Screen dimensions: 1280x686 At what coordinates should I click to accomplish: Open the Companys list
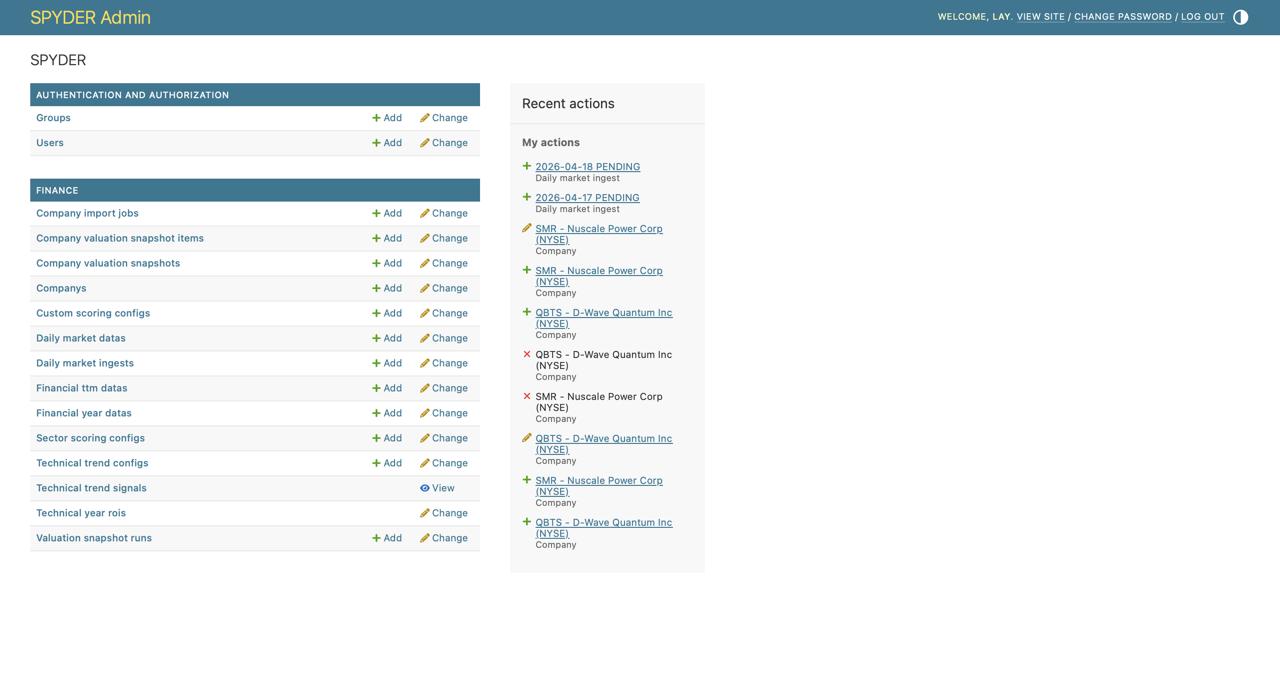tap(61, 288)
